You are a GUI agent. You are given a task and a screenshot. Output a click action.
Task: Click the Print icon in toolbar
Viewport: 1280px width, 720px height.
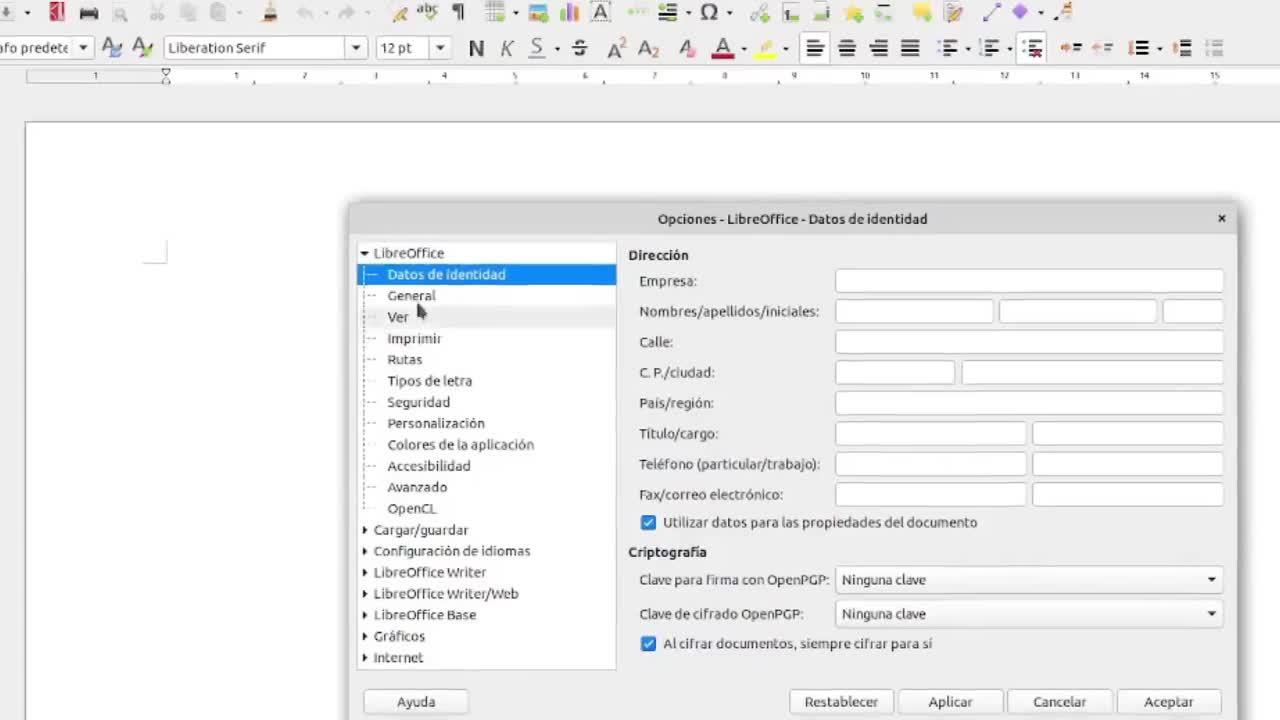pos(89,13)
